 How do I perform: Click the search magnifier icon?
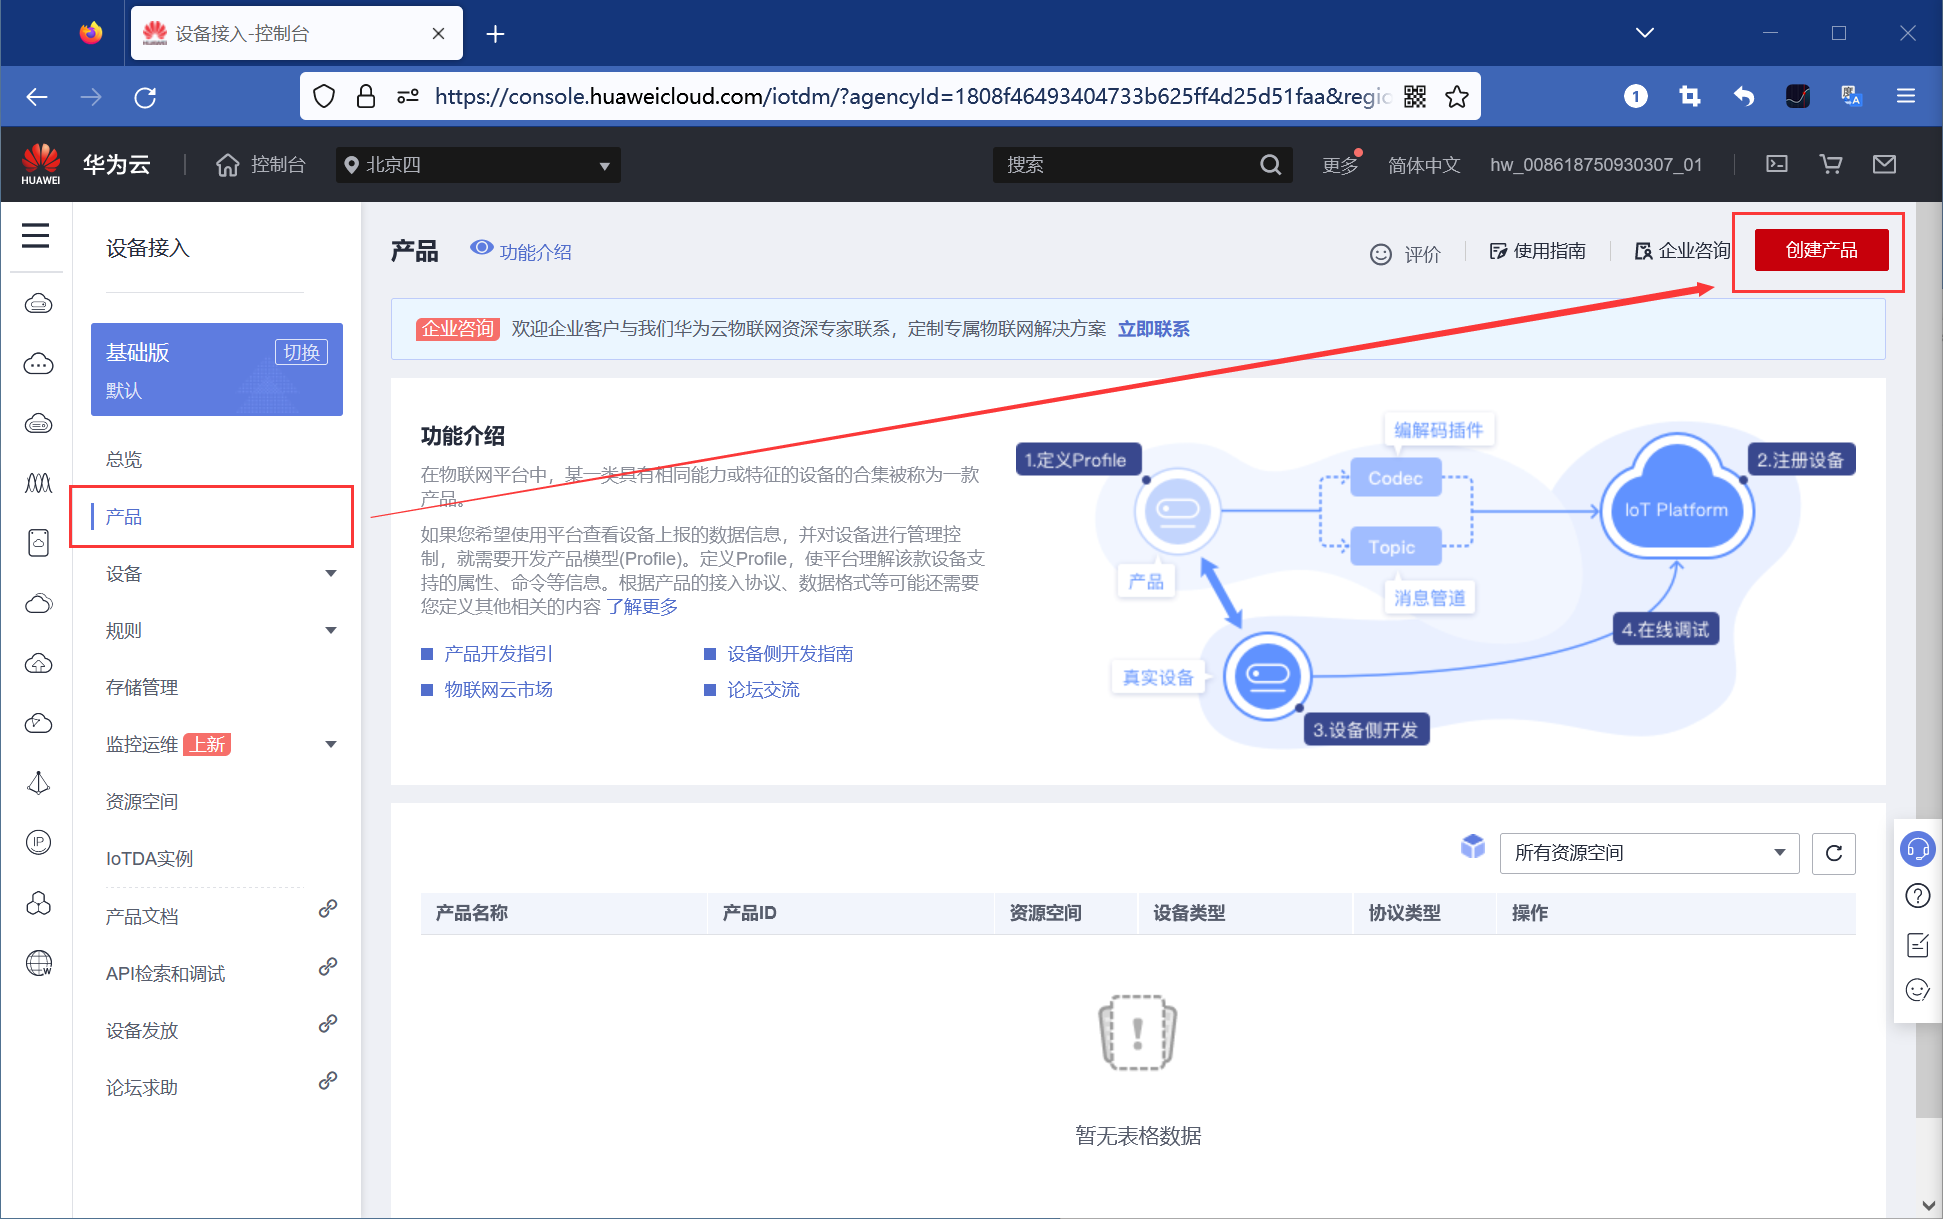[x=1270, y=164]
